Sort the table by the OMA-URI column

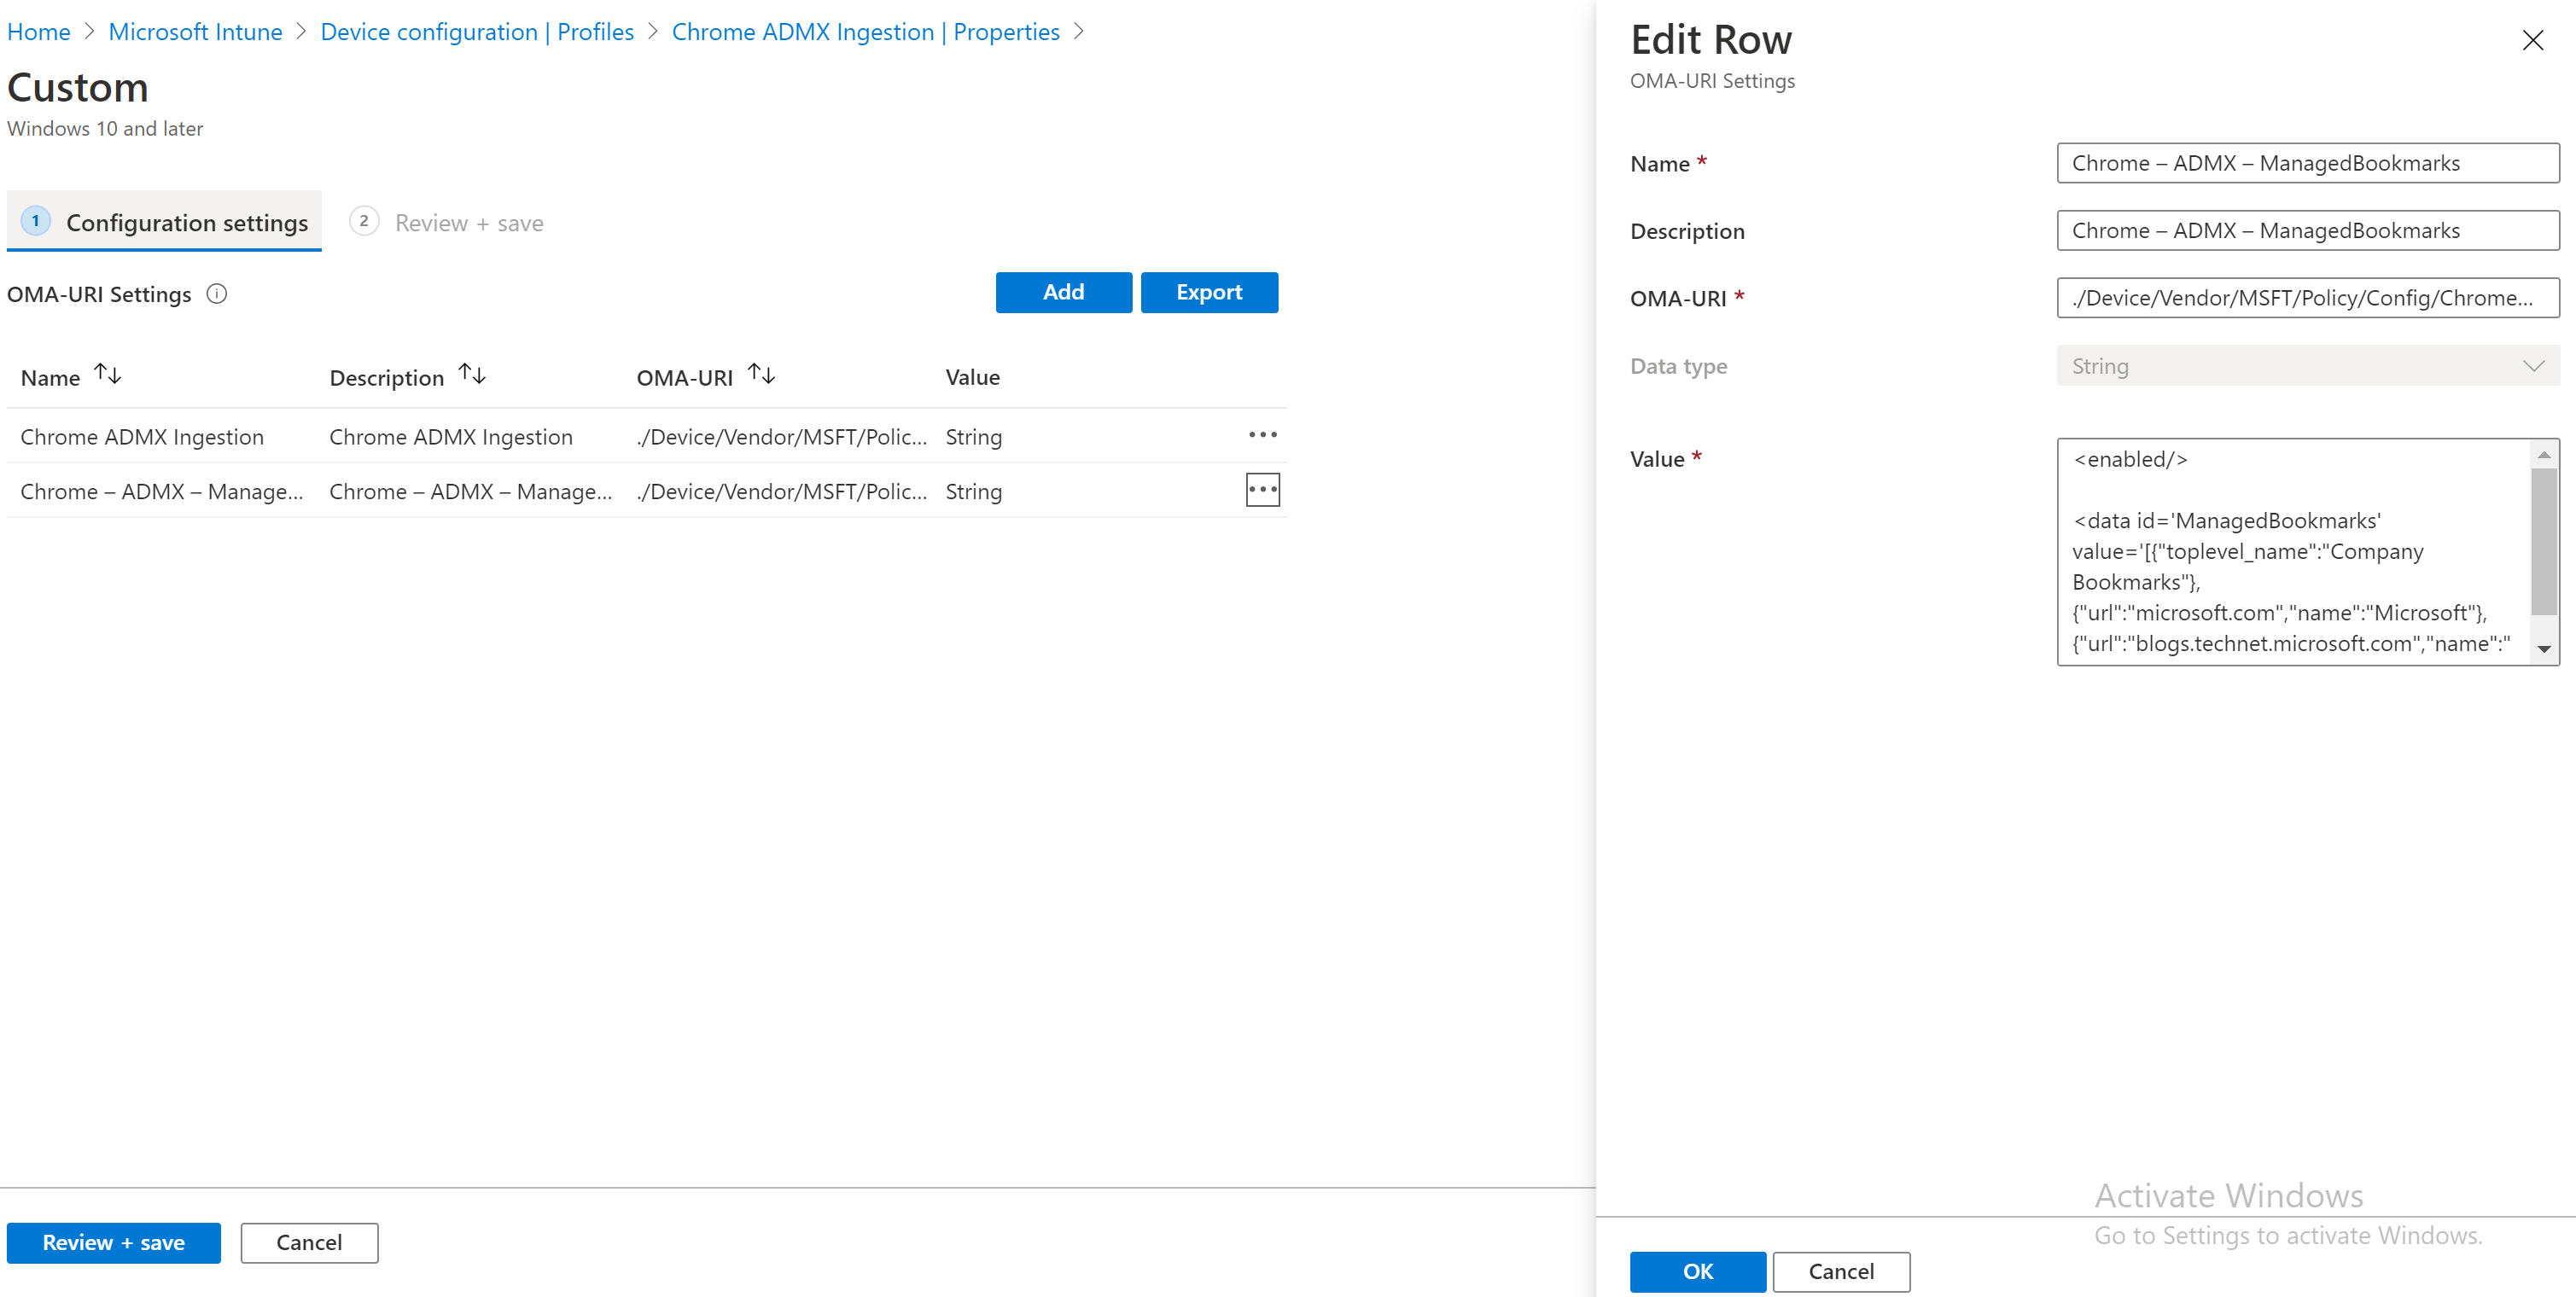(x=761, y=373)
